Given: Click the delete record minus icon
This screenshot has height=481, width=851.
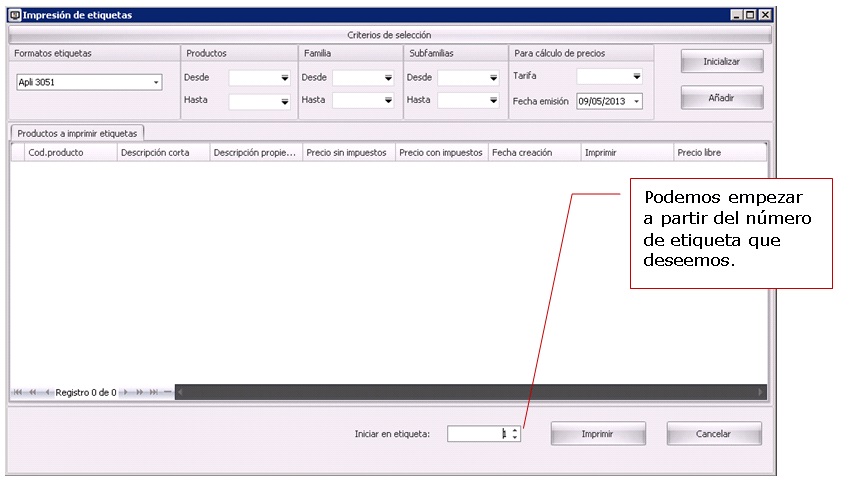Looking at the screenshot, I should (167, 392).
